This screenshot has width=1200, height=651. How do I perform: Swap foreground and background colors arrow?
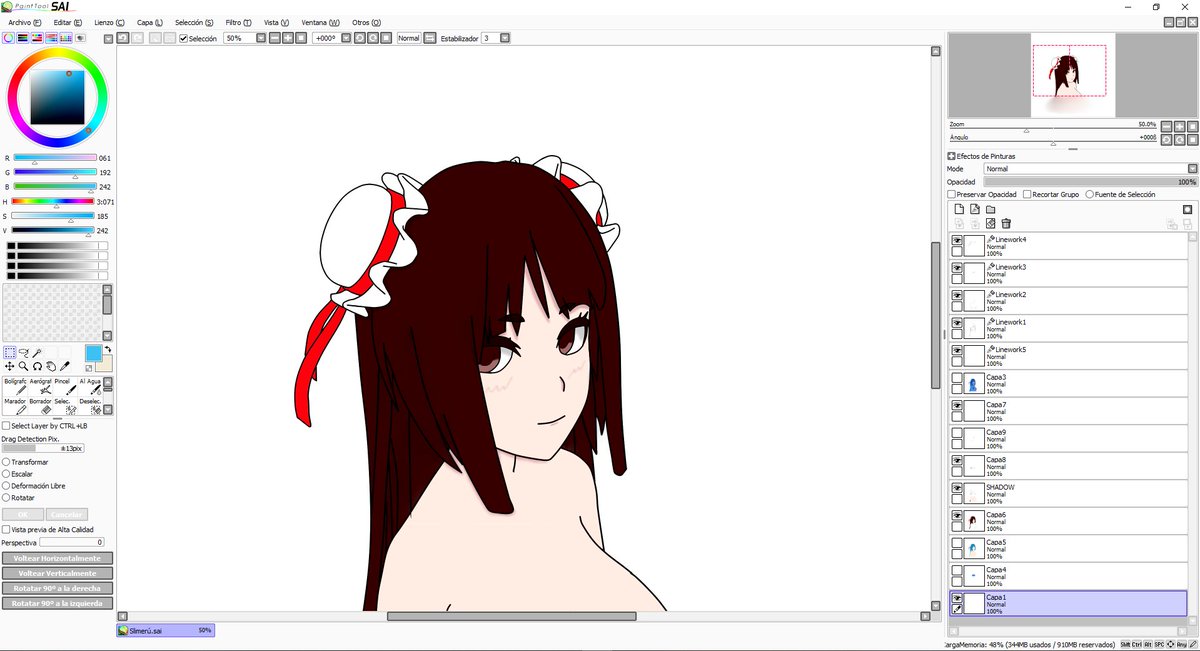107,349
